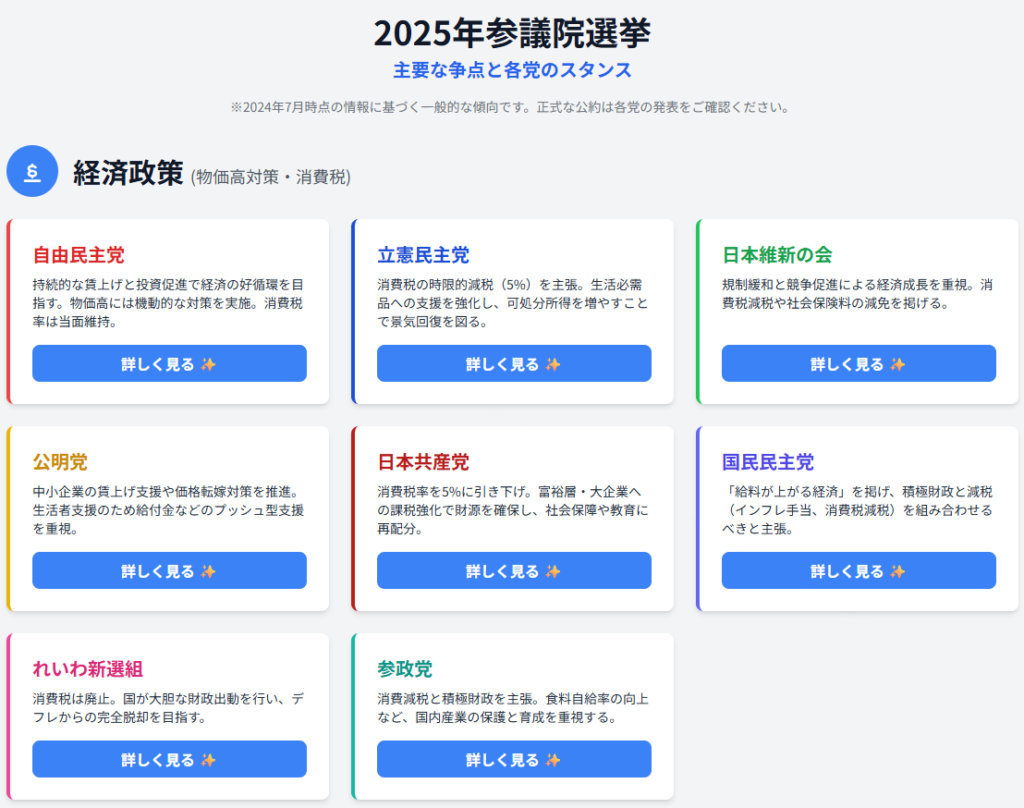Open 詳しく見る for 公明党
This screenshot has width=1024, height=808.
(169, 570)
